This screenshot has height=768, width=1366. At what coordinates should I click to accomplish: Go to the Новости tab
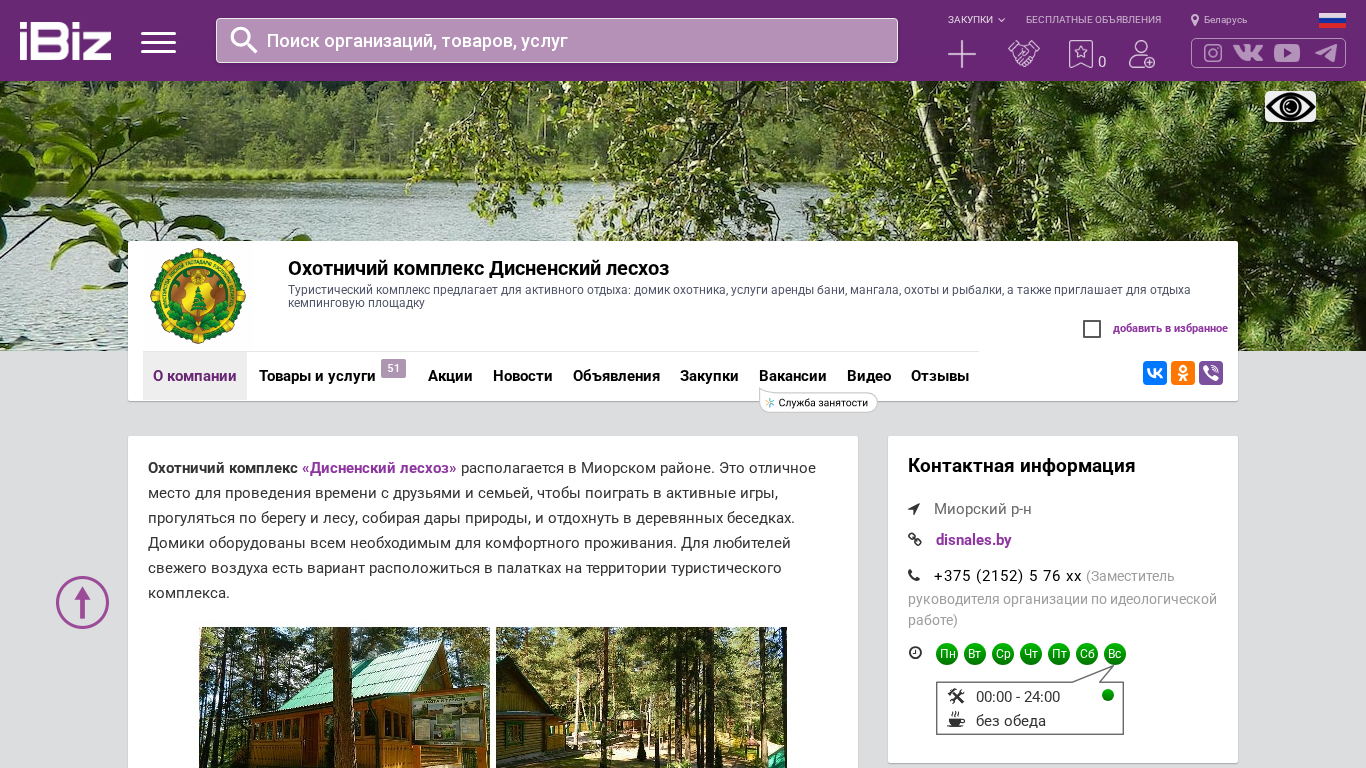click(523, 376)
